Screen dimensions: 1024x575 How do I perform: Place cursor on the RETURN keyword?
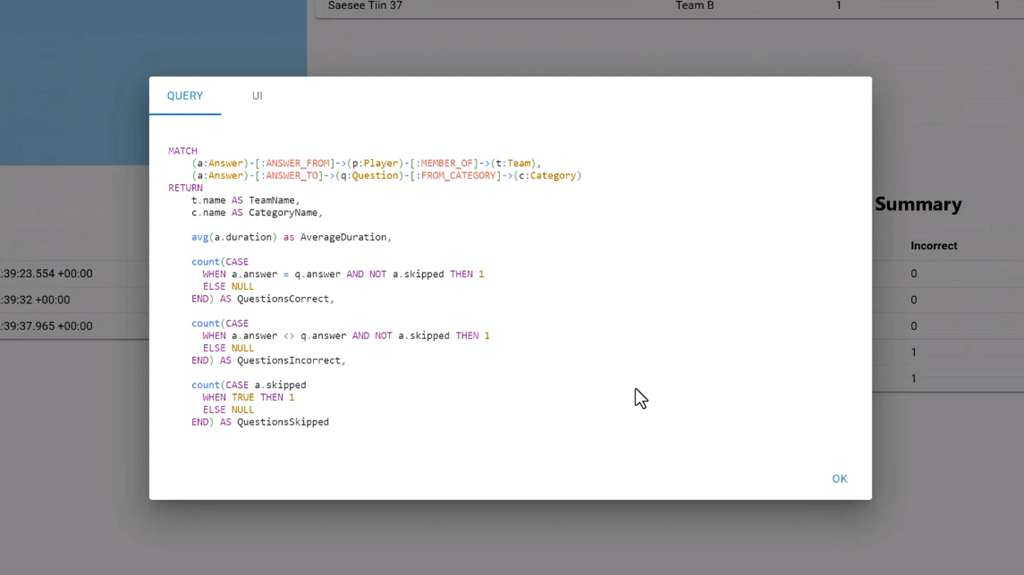coord(186,188)
